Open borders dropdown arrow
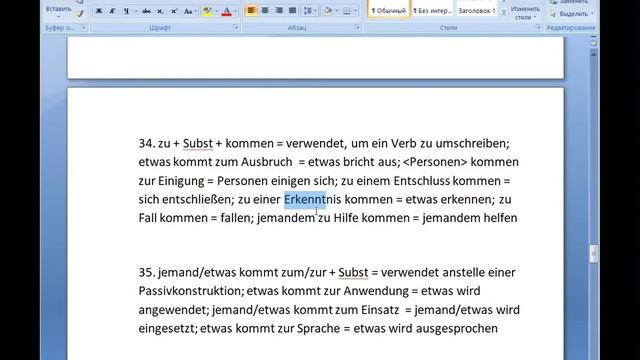The width and height of the screenshot is (640, 360). [356, 11]
